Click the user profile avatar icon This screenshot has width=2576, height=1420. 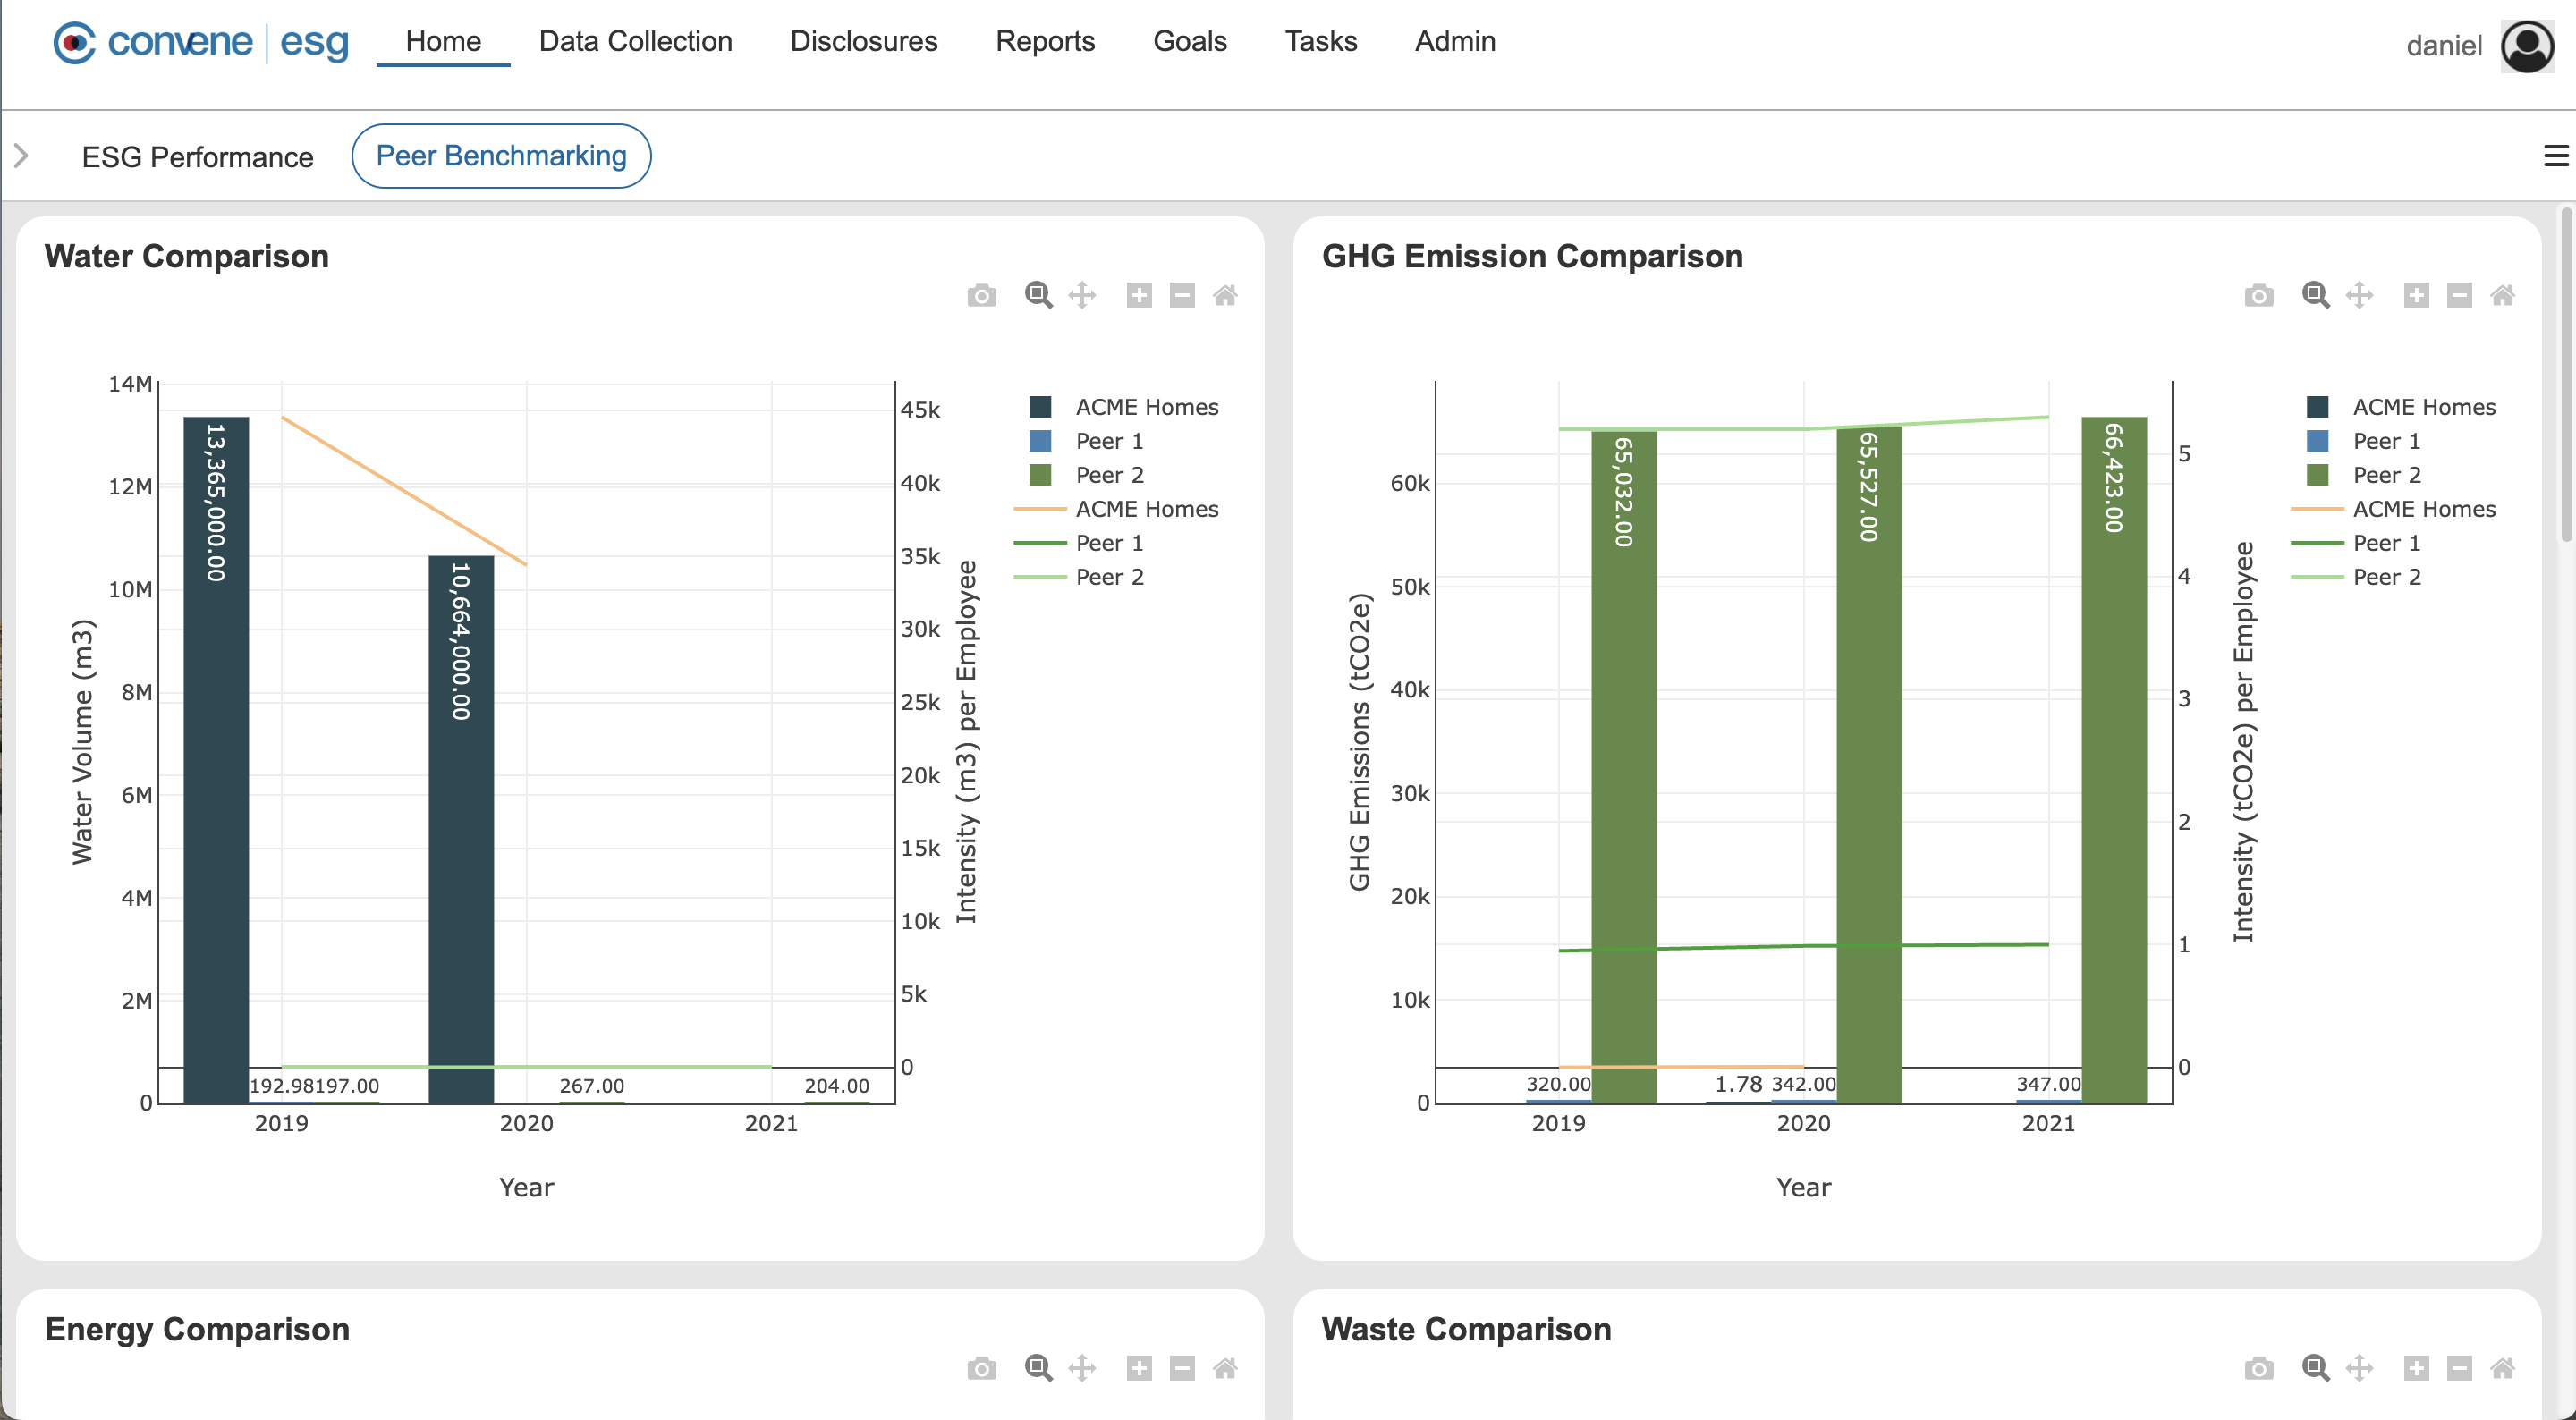coord(2527,46)
